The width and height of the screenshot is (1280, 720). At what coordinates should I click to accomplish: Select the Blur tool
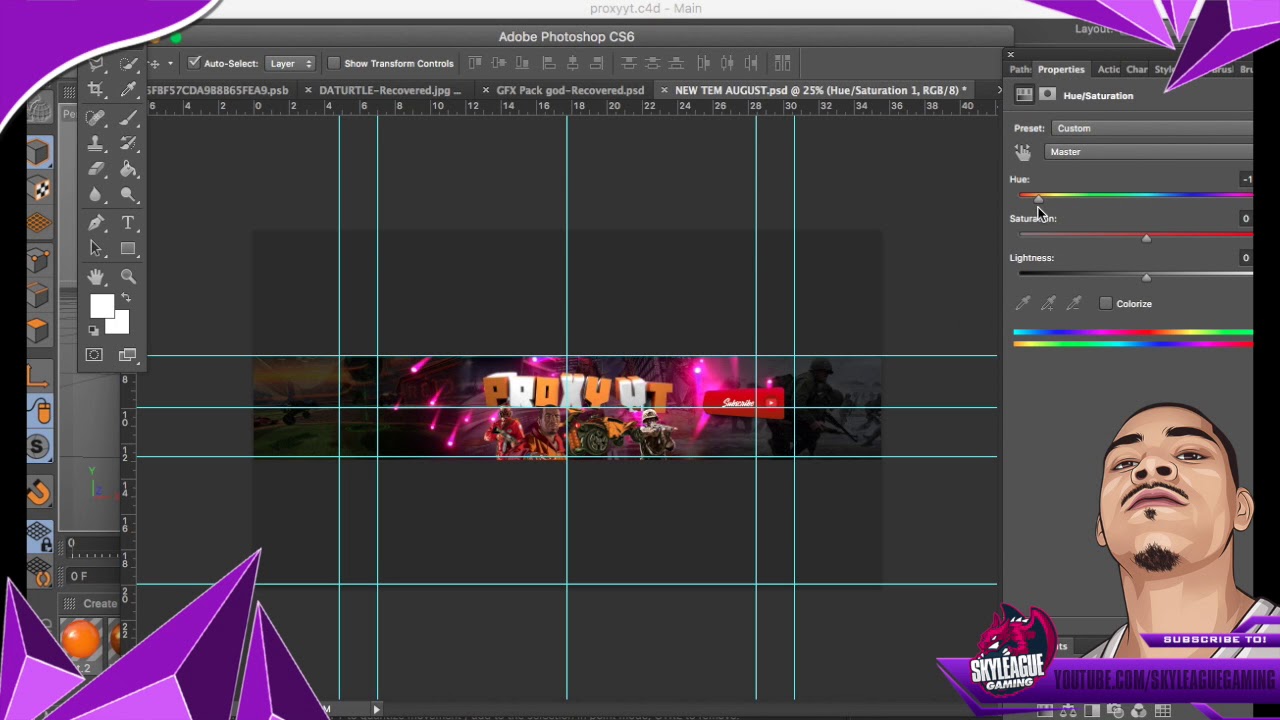click(96, 195)
